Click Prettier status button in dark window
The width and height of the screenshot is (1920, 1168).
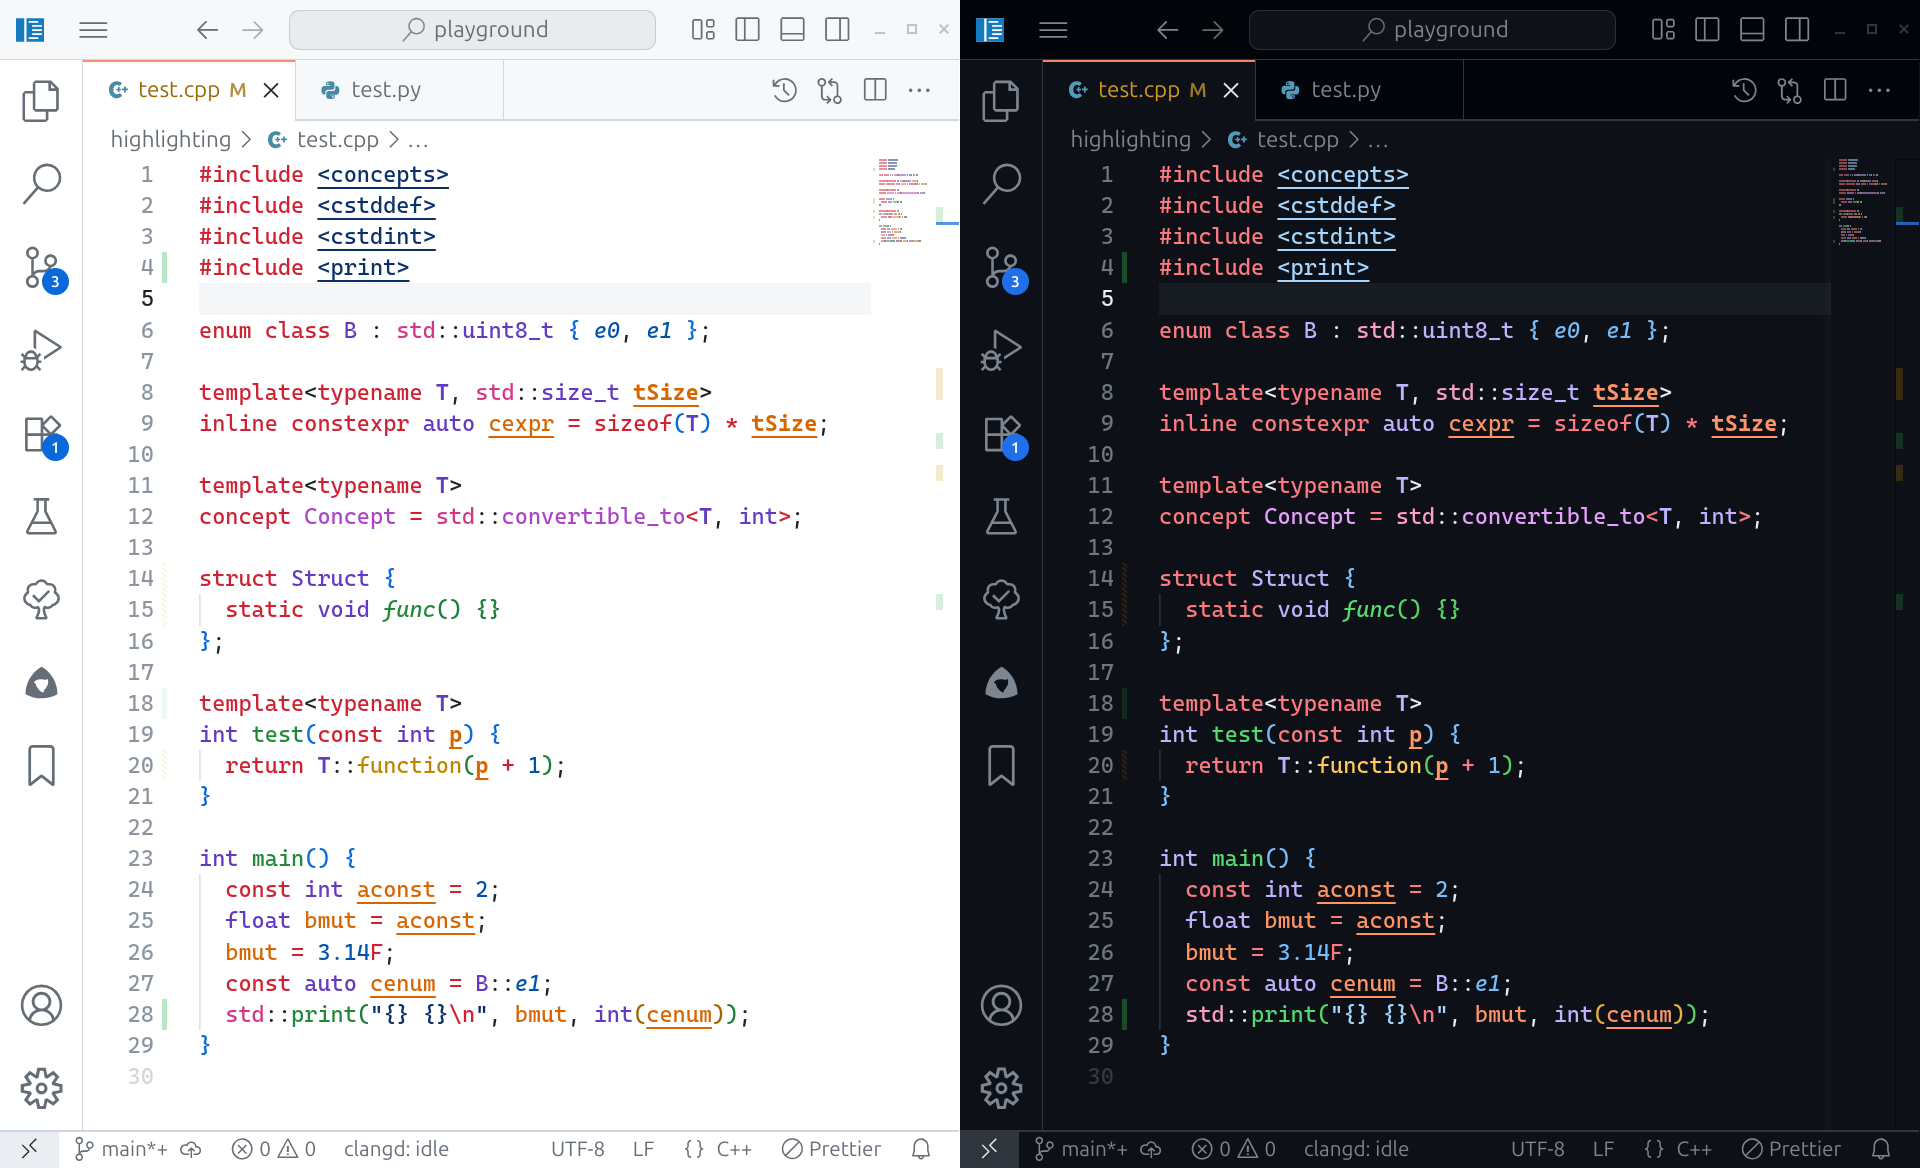[1792, 1149]
